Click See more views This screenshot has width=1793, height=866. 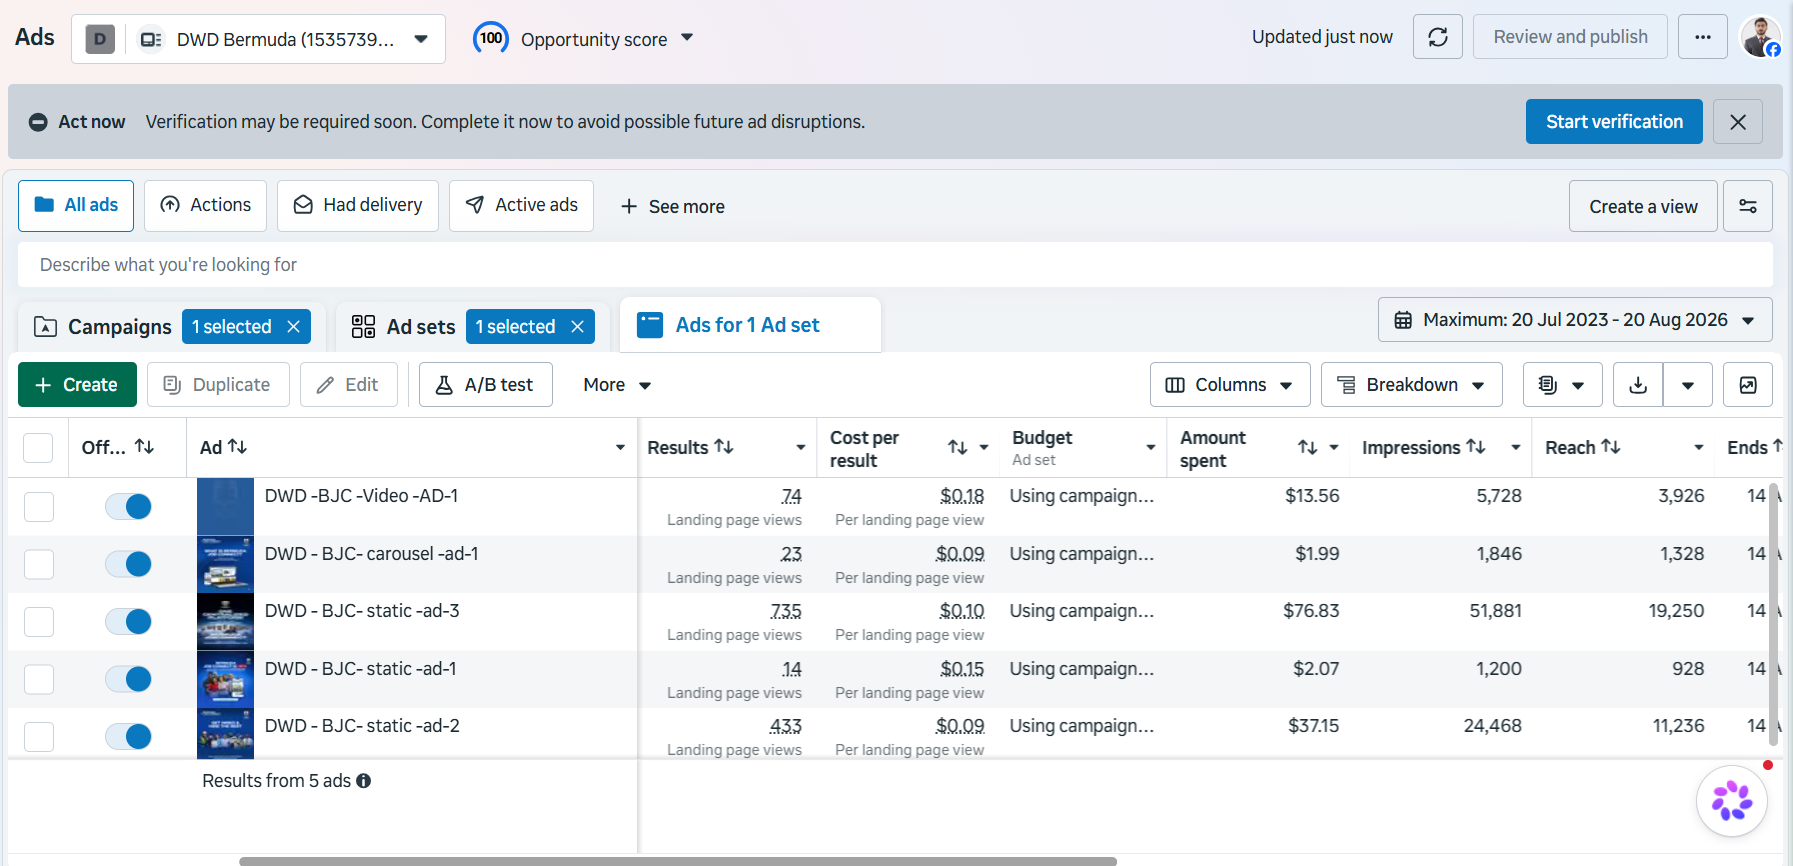[672, 207]
